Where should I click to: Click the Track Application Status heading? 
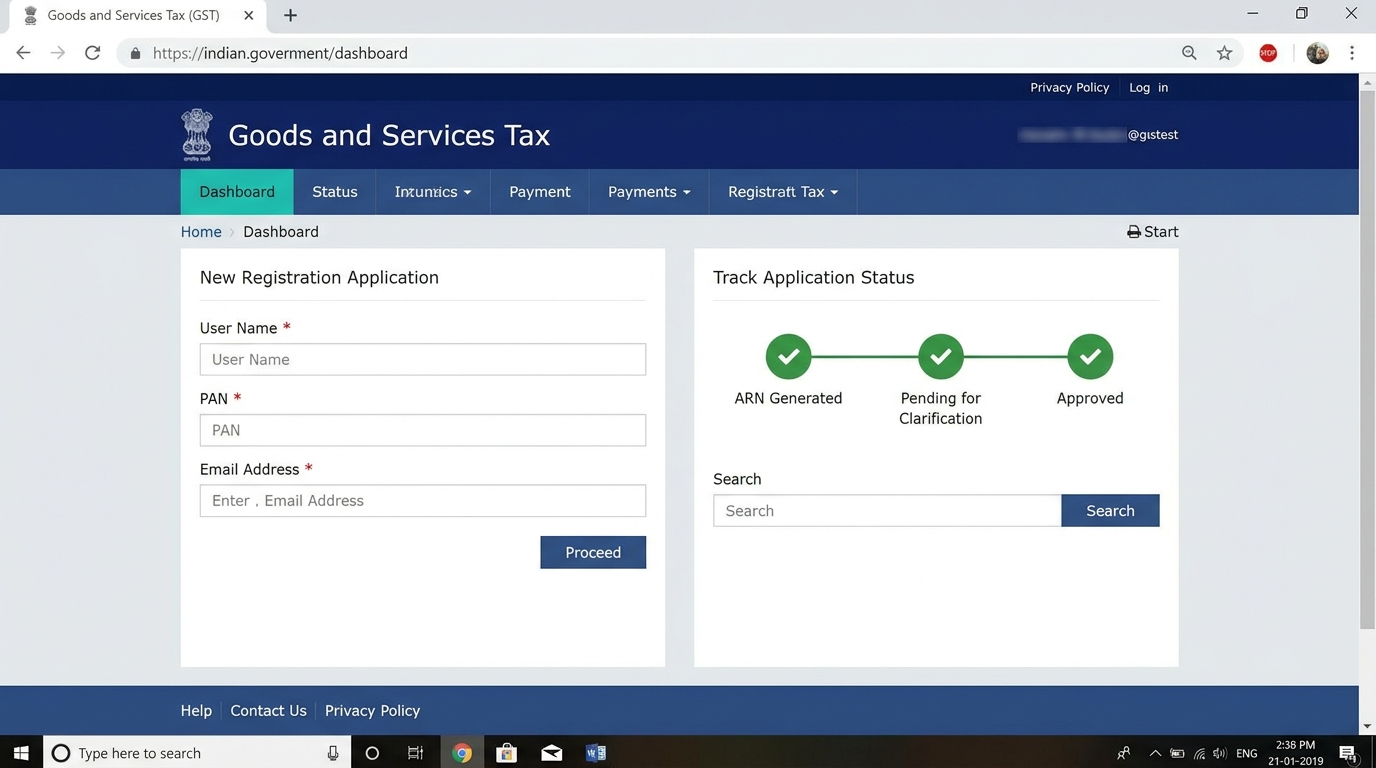click(813, 278)
